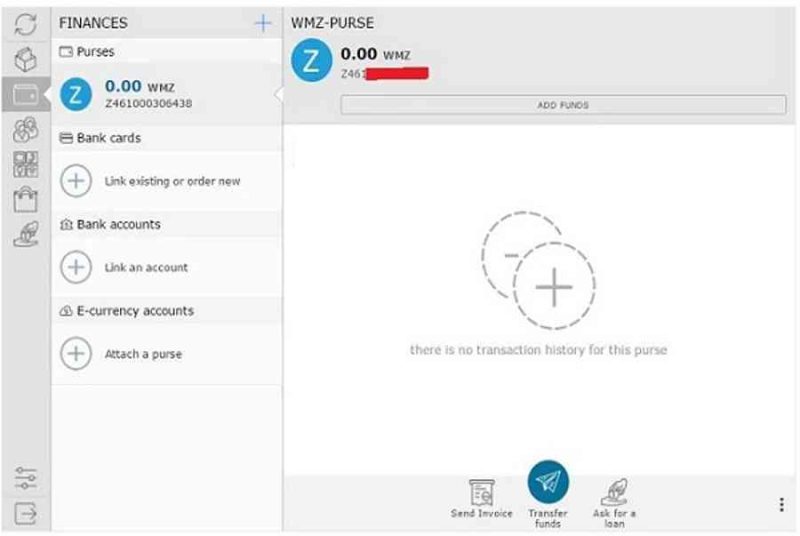Image resolution: width=800 pixels, height=536 pixels.
Task: Open settings sliders icon in sidebar
Action: point(26,478)
